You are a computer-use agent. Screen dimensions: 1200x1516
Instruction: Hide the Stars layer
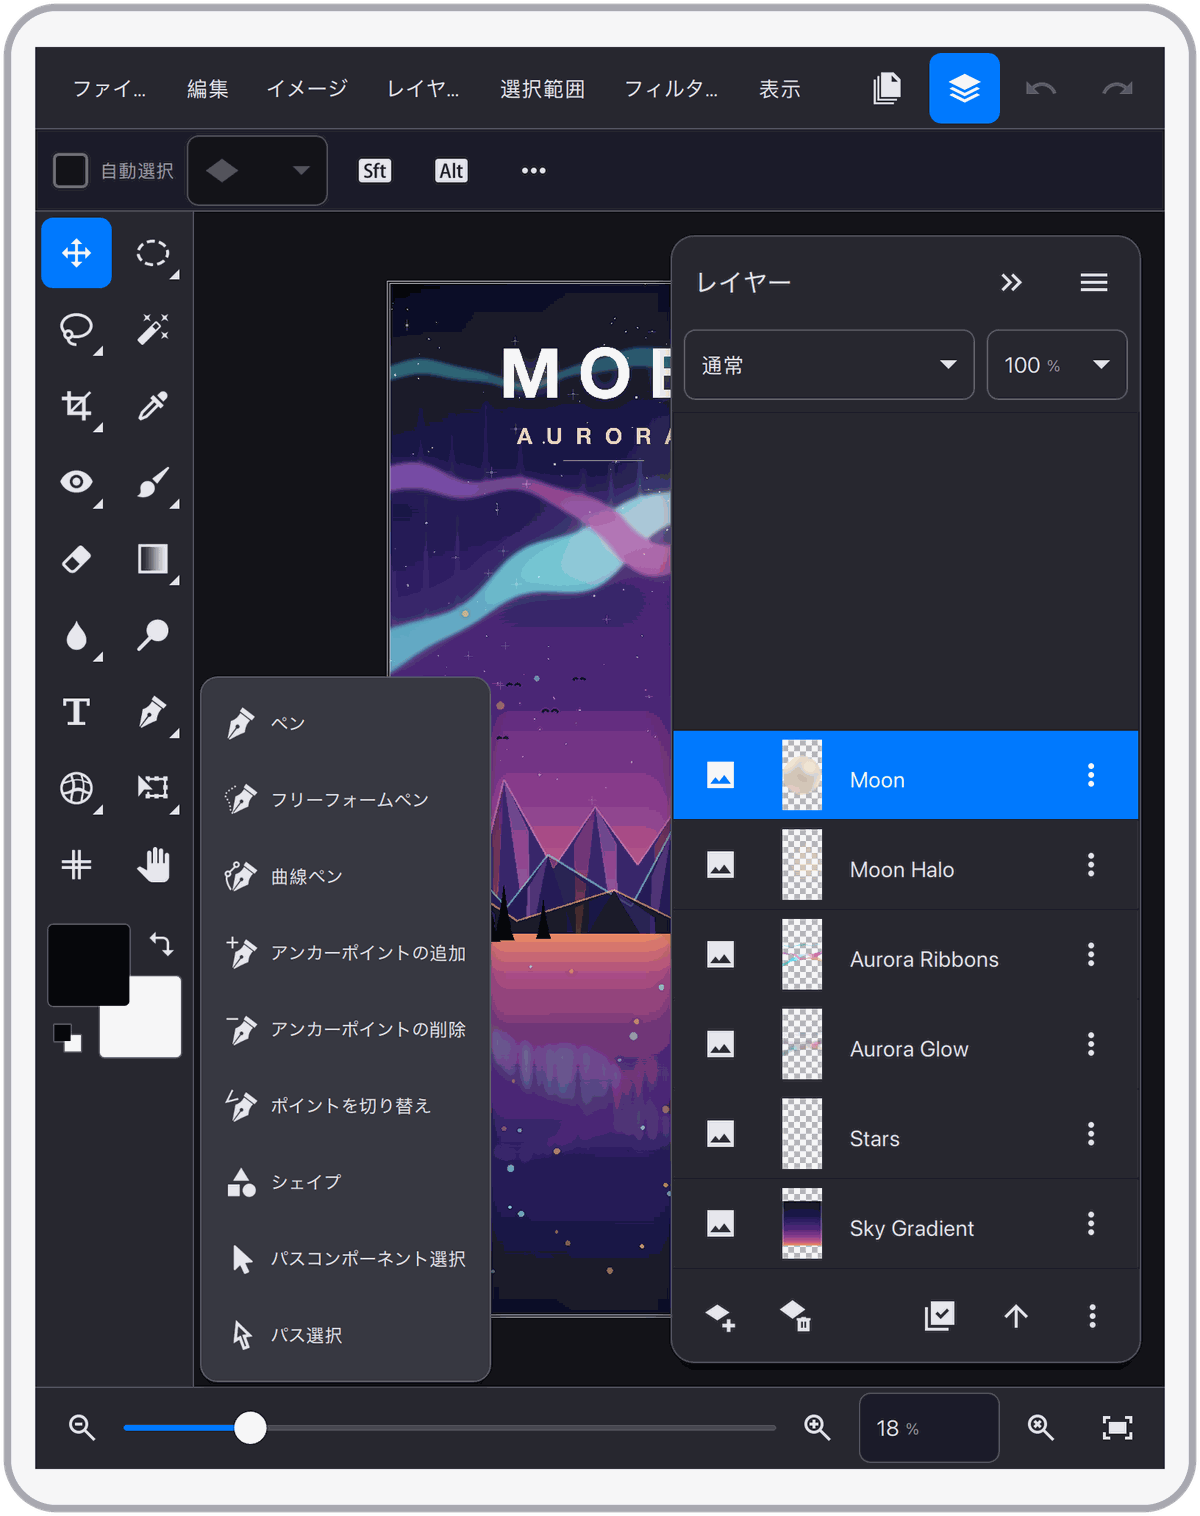click(x=721, y=1134)
